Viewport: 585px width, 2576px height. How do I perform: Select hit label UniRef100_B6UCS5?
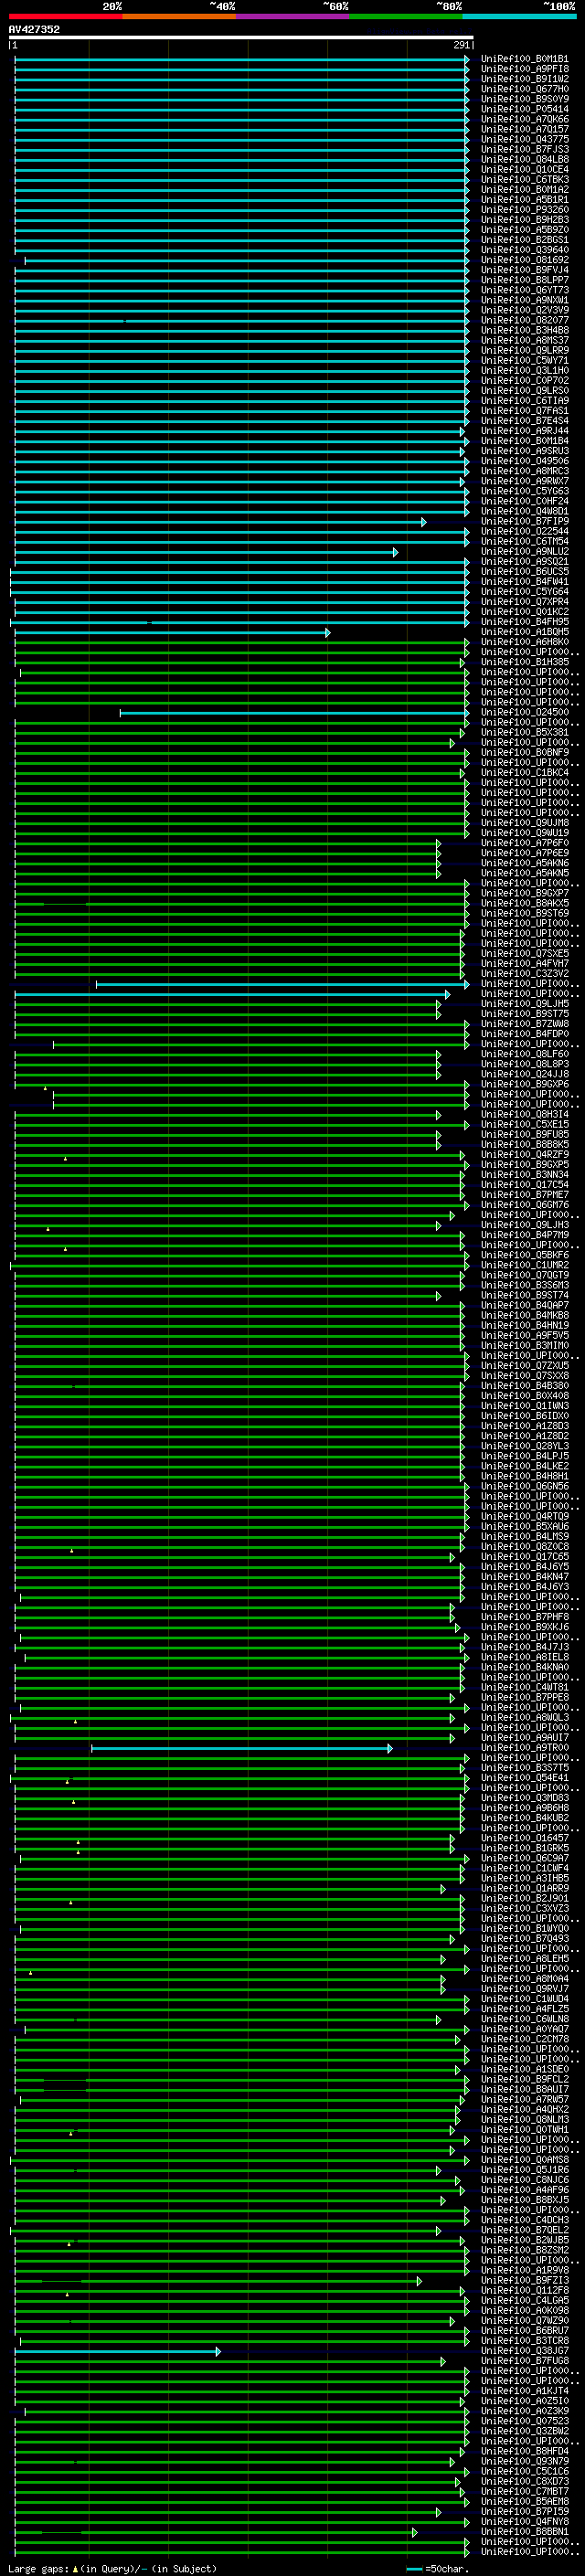coord(525,572)
